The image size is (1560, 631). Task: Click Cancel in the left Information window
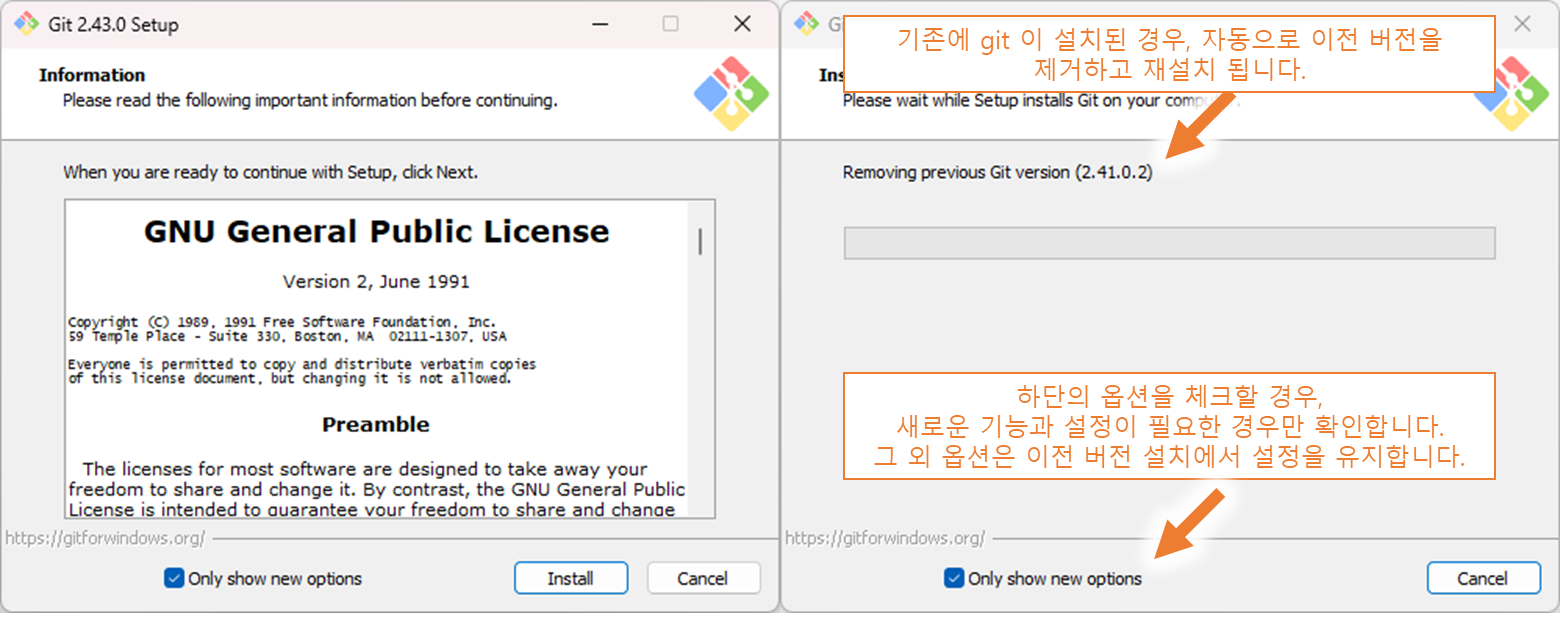point(703,578)
